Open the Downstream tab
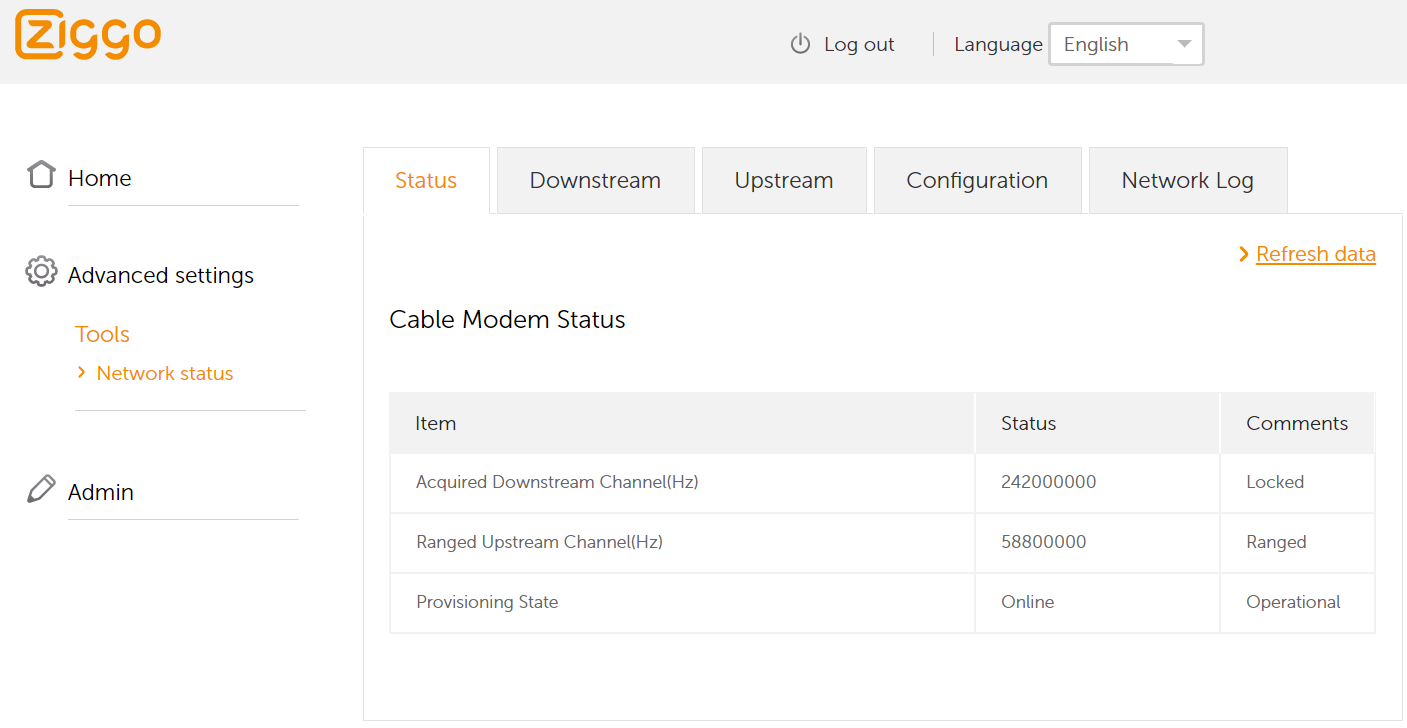Image resolution: width=1407 pixels, height=728 pixels. click(595, 180)
